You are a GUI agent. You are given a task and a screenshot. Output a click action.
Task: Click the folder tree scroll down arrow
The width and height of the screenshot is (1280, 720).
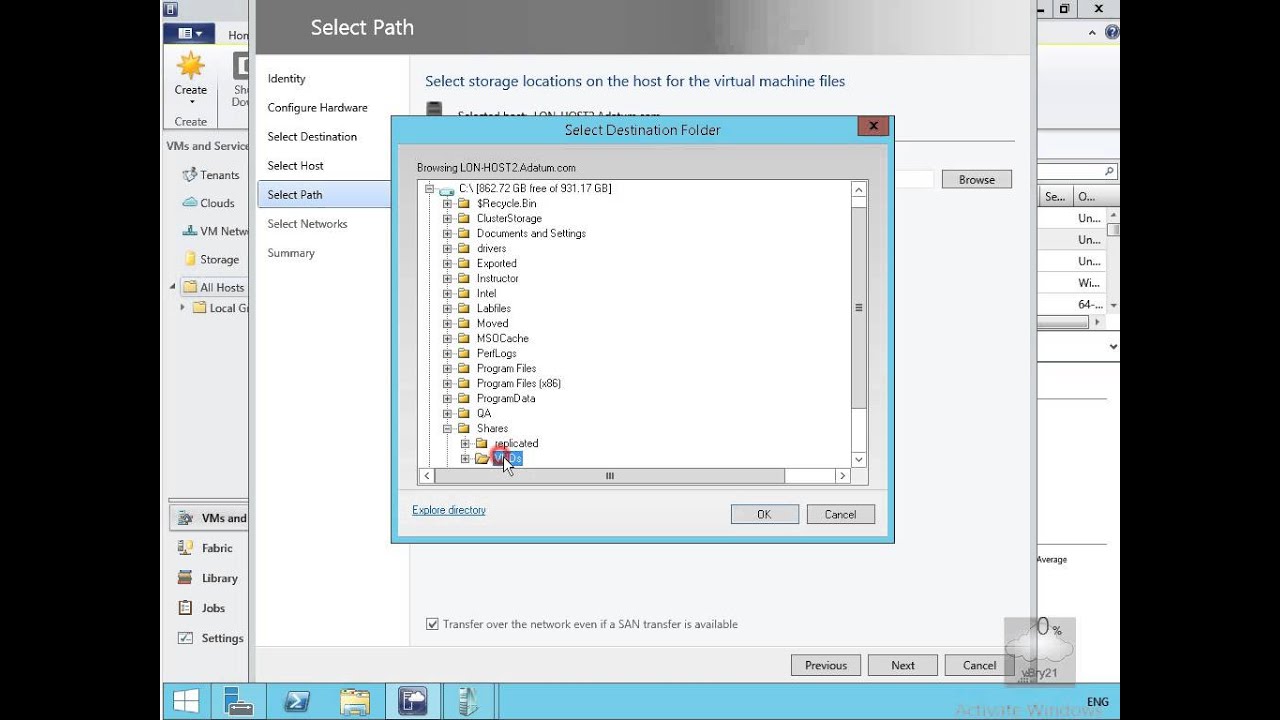859,459
